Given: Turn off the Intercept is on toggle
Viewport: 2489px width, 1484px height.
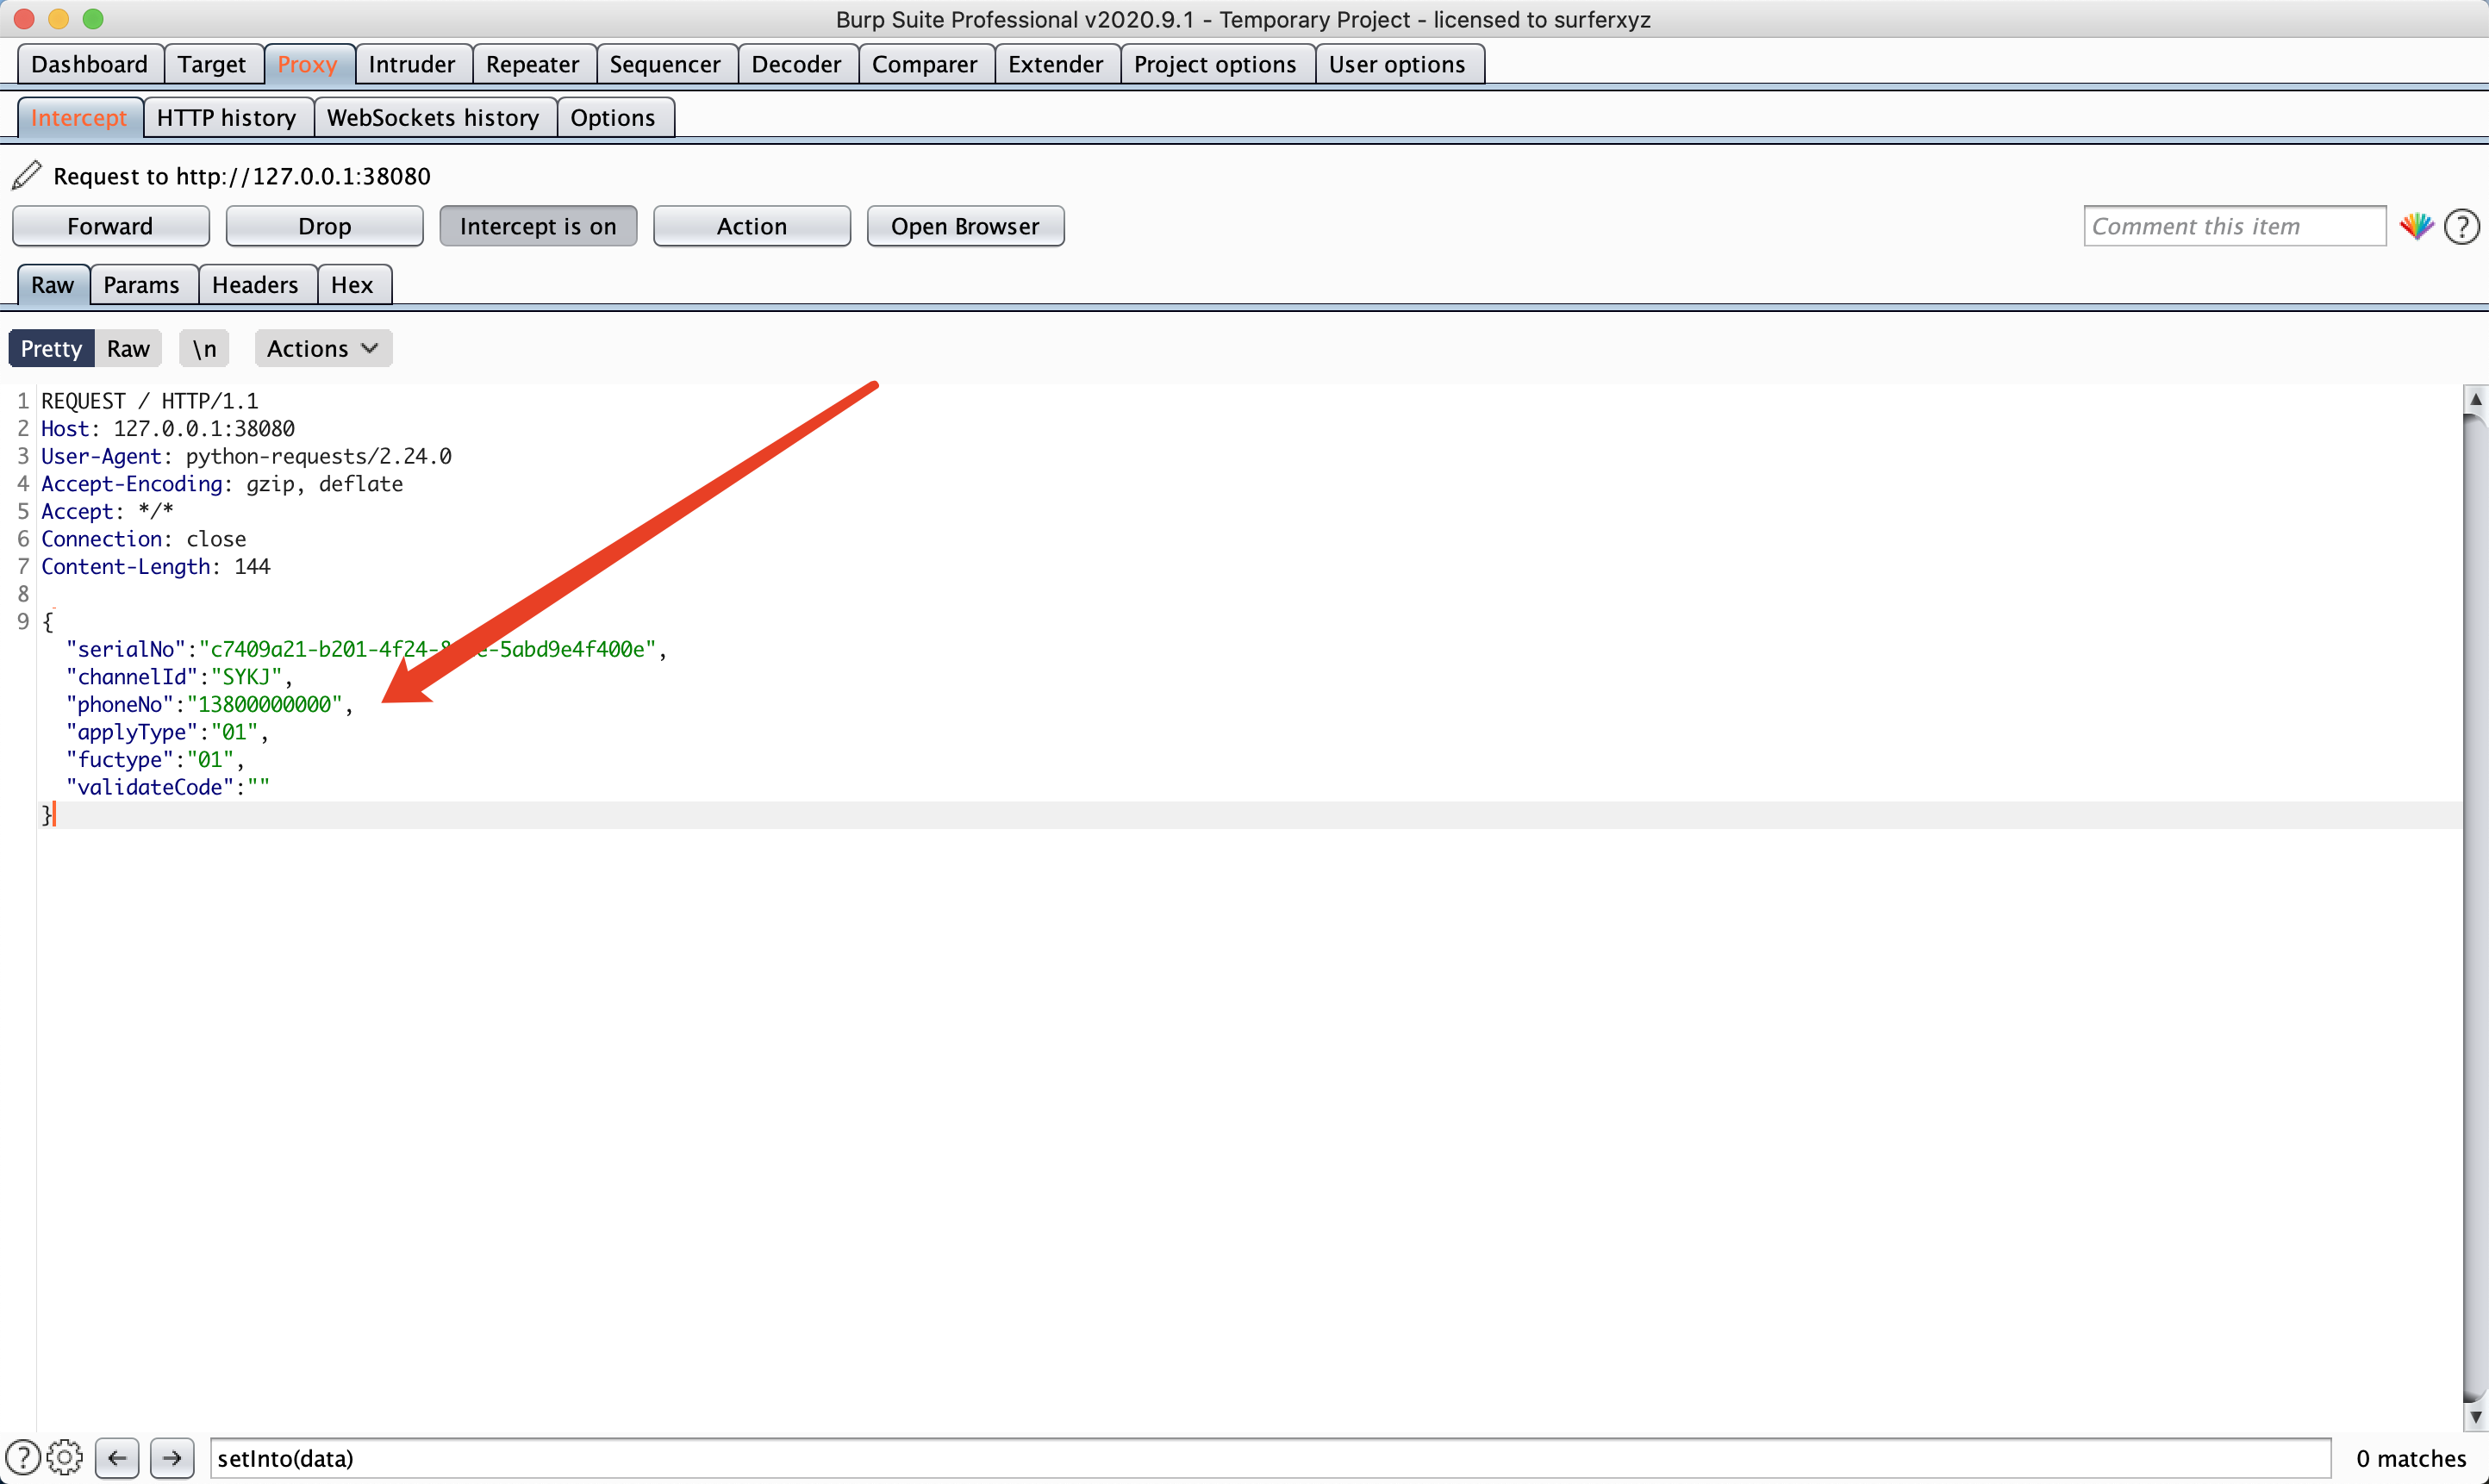Looking at the screenshot, I should (537, 226).
